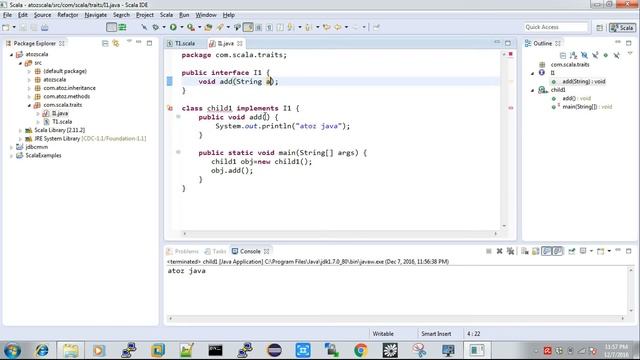Open the Windows Start button

tap(12, 350)
